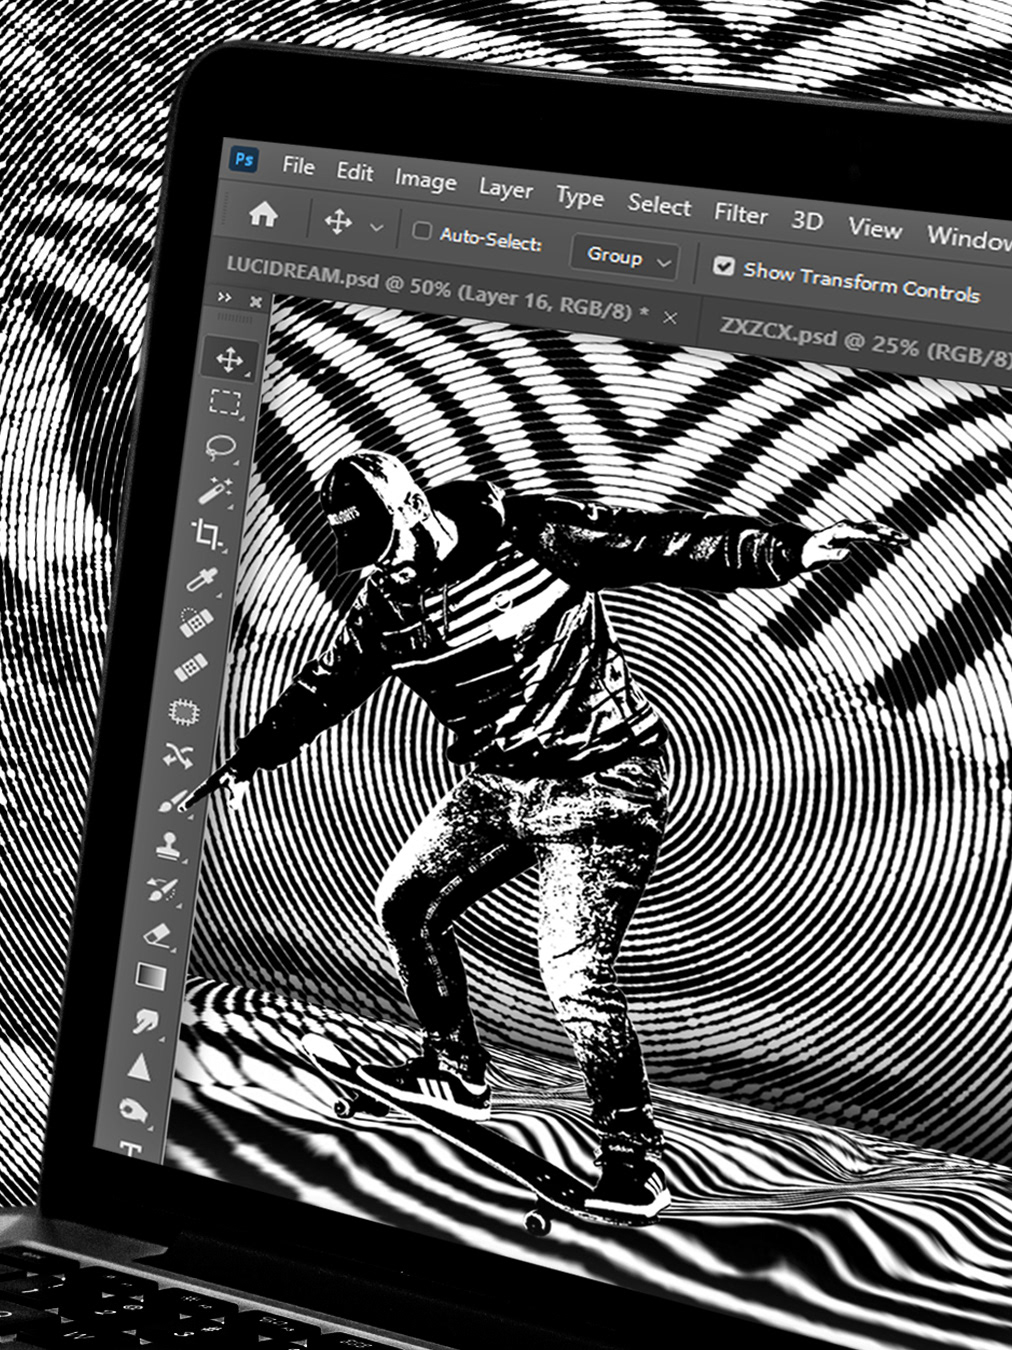
Task: Select the Move tool in the toolbar
Action: click(230, 358)
